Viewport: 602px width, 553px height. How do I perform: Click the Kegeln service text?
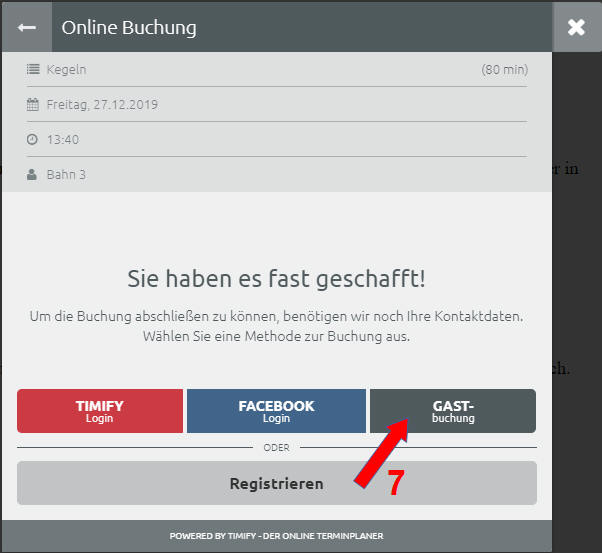[66, 70]
